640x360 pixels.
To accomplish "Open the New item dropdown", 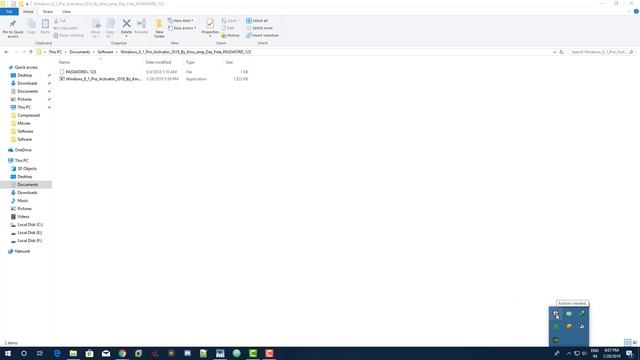I will 181,20.
